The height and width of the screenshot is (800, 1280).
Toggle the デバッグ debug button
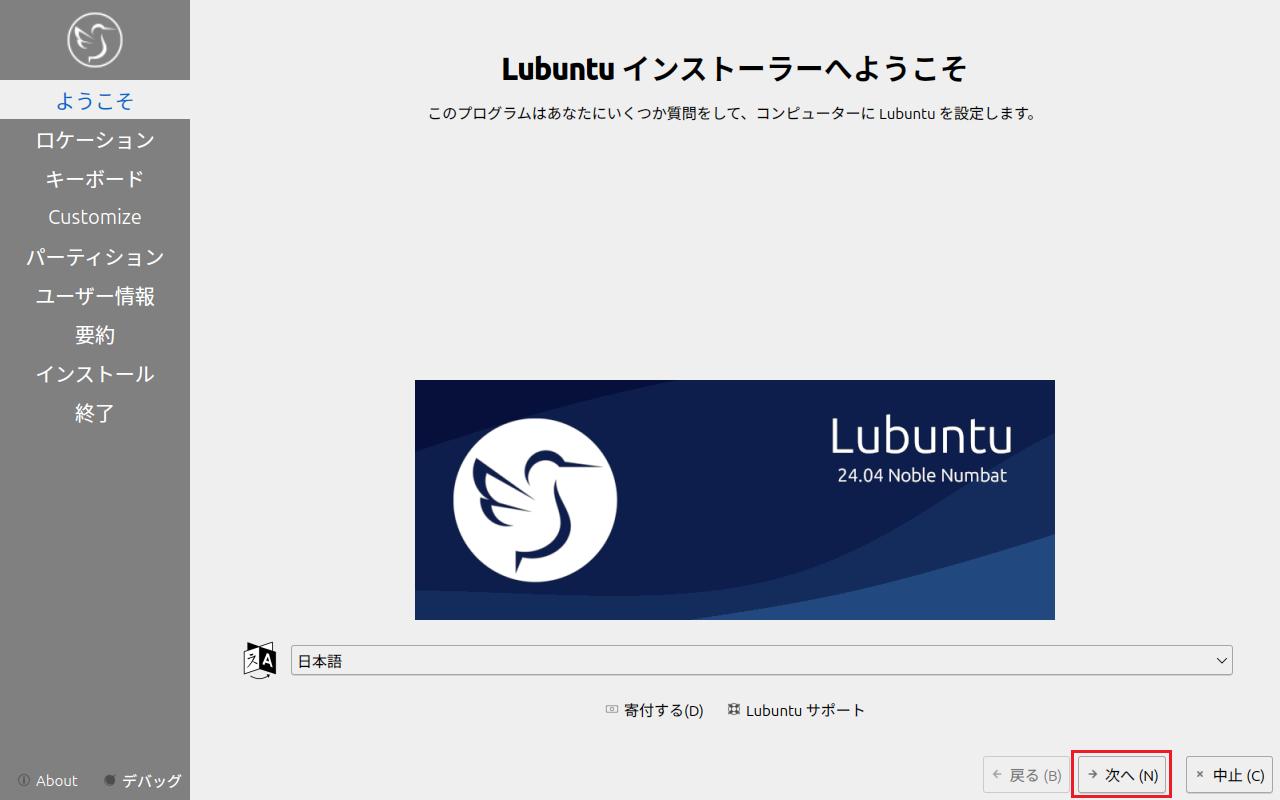[x=143, y=781]
